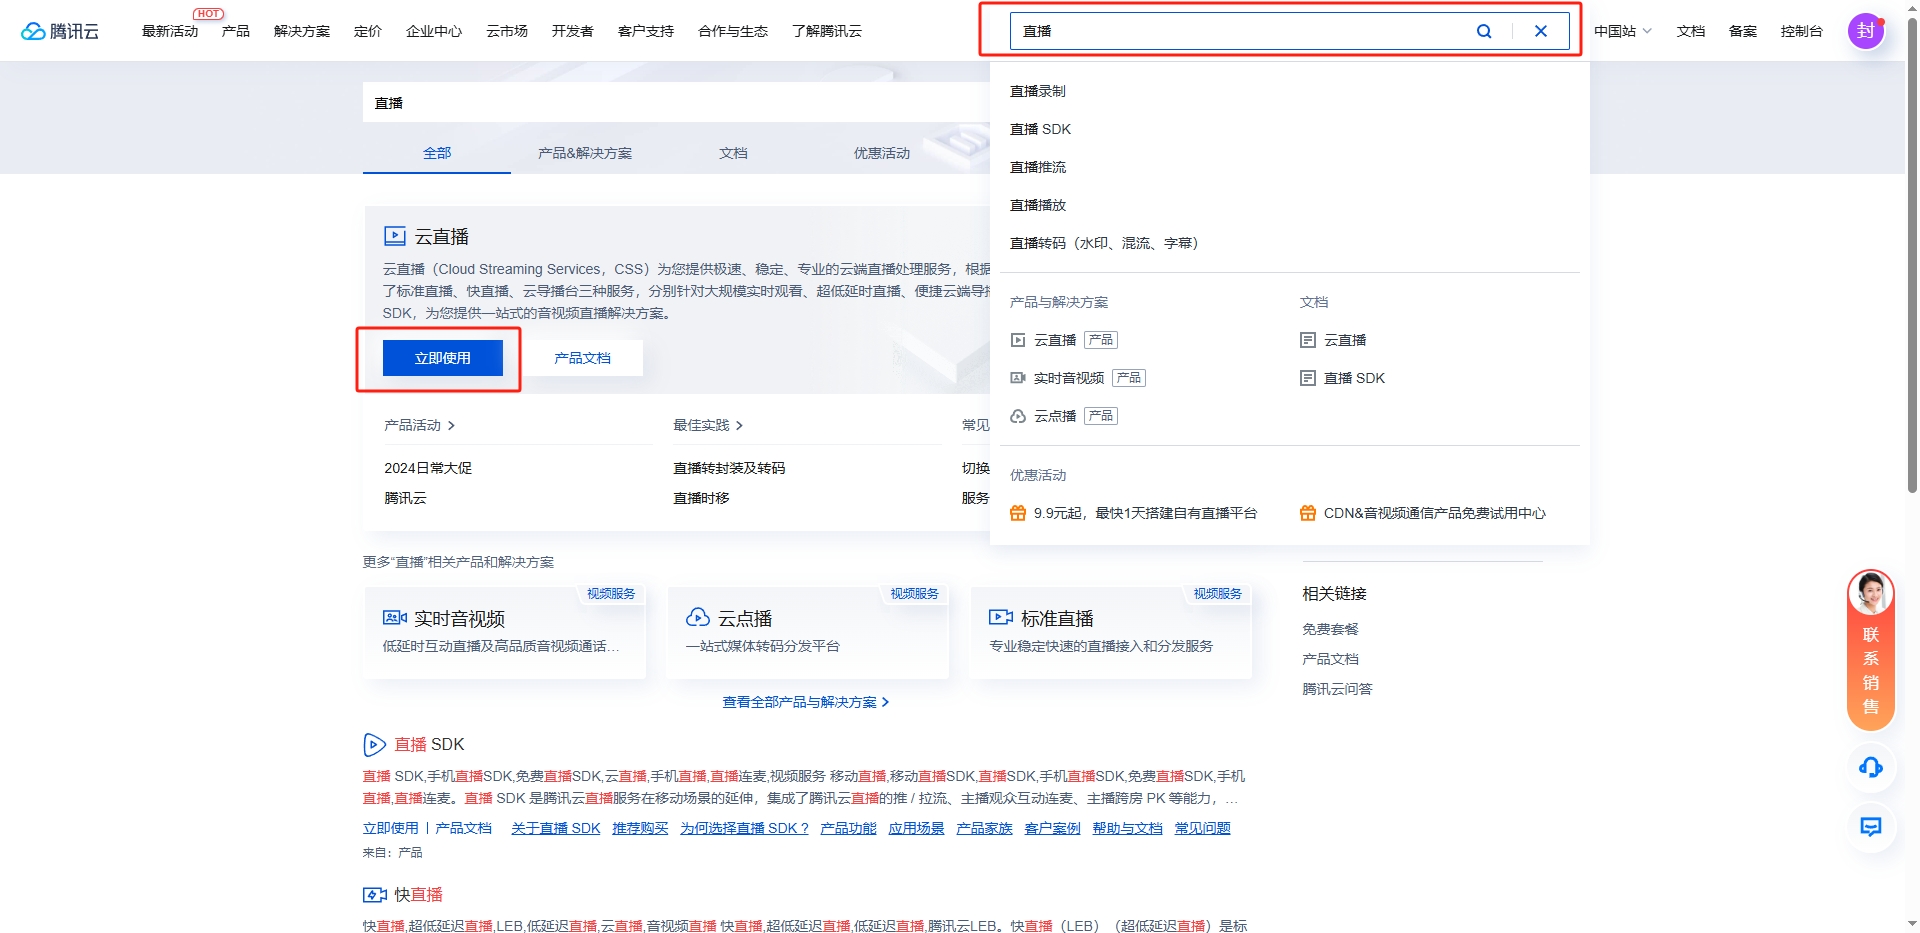Viewport: 1920px width, 933px height.
Task: Click the 云点播 cloud icon in suggestions
Action: (x=1018, y=416)
